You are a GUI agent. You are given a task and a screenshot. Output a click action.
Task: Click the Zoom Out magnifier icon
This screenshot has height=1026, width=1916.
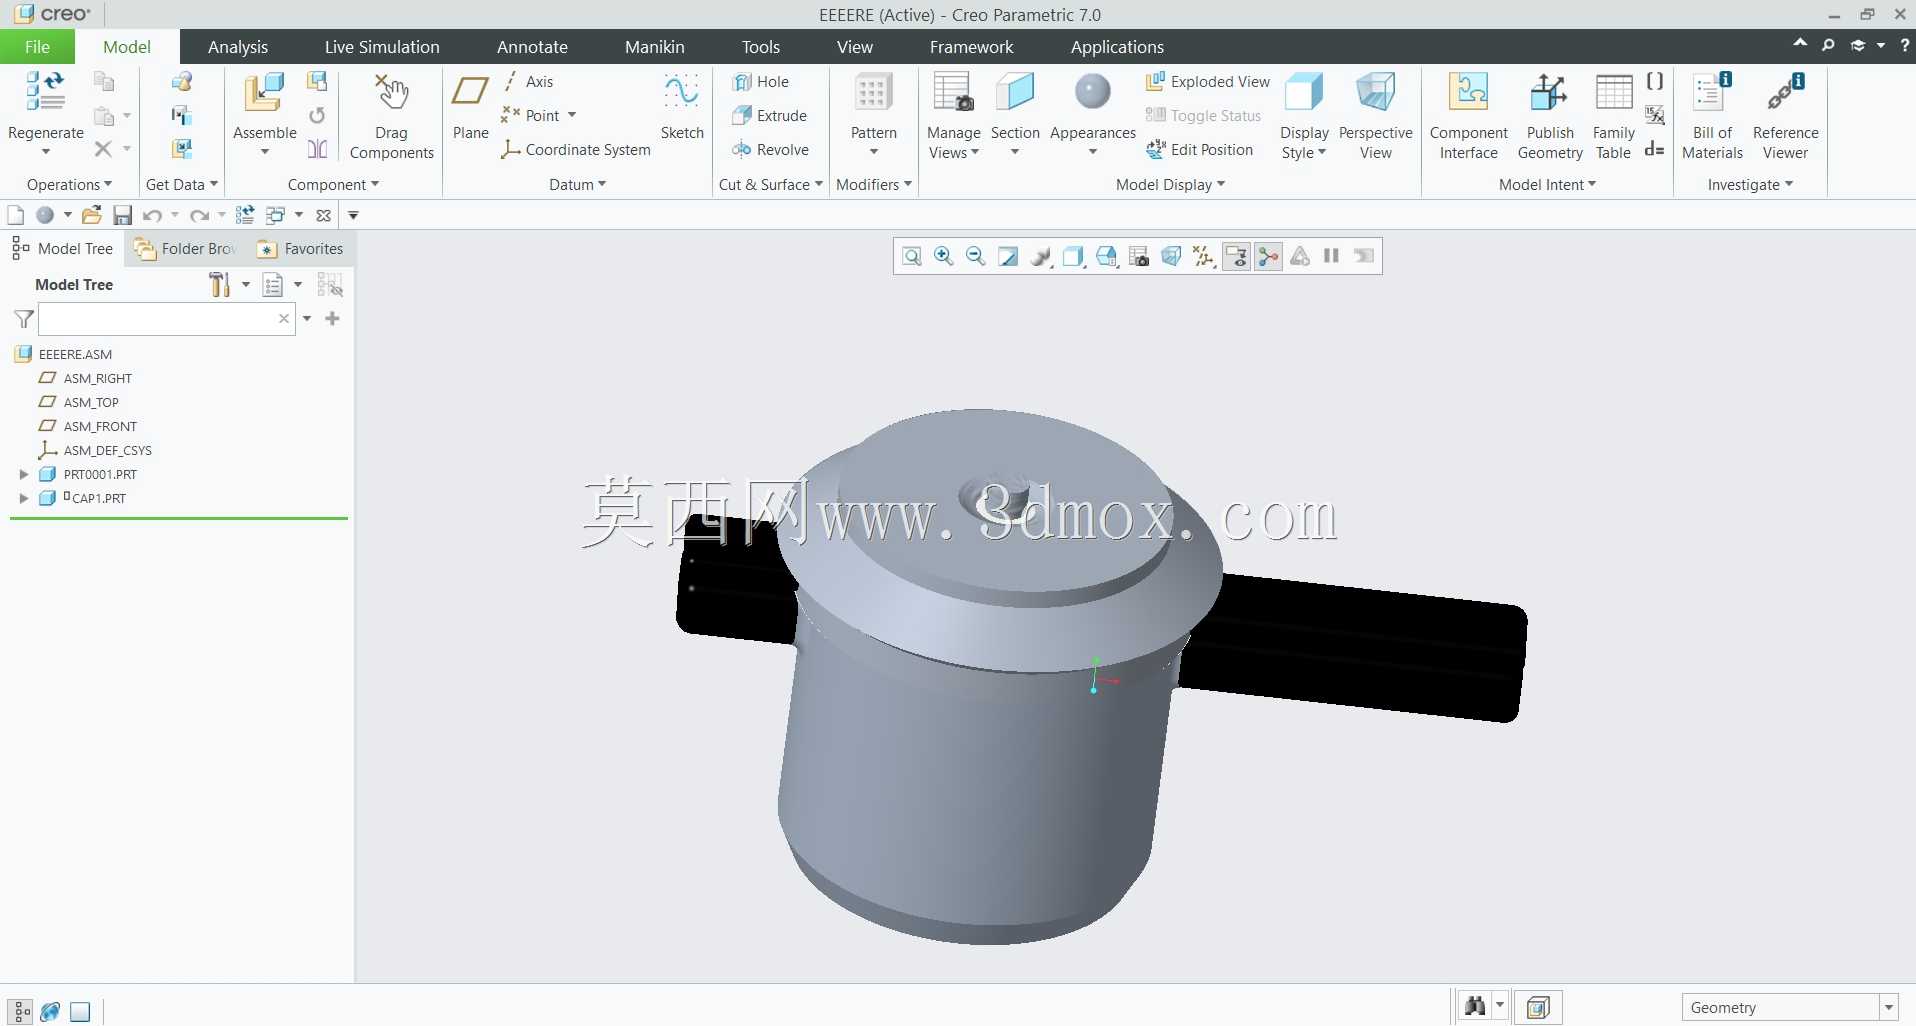[976, 257]
